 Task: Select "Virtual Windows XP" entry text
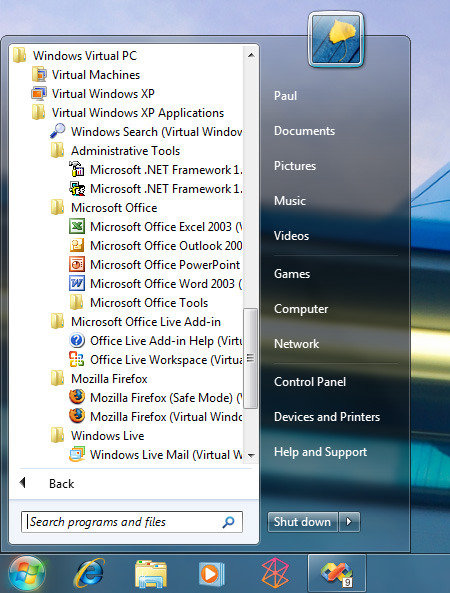pyautogui.click(x=103, y=94)
